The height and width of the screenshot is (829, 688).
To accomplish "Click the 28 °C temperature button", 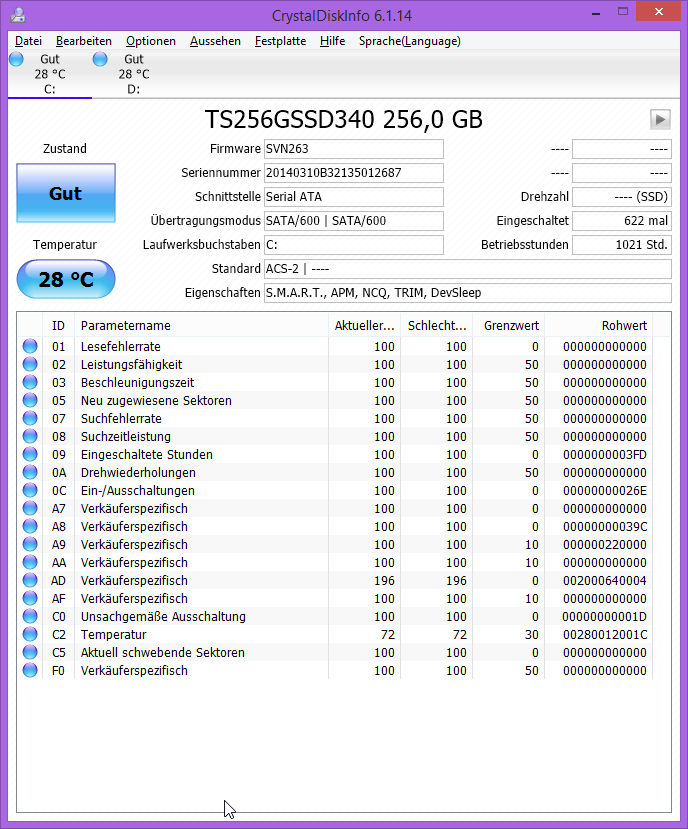I will (66, 279).
